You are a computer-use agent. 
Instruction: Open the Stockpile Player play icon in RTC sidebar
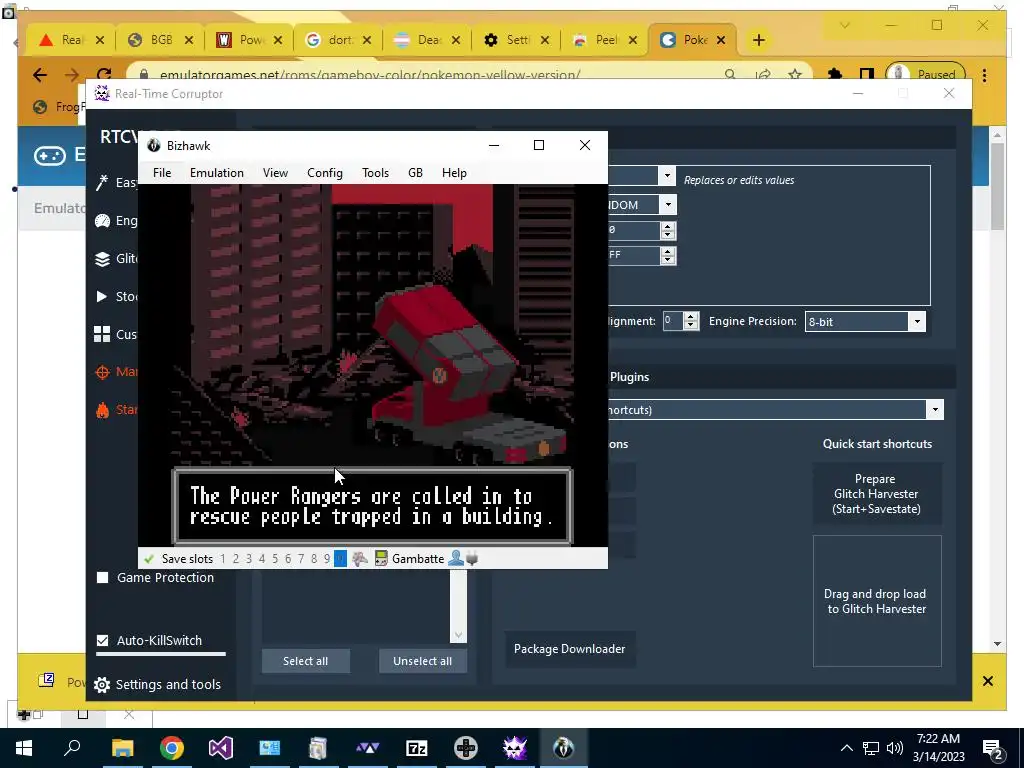[x=102, y=296]
